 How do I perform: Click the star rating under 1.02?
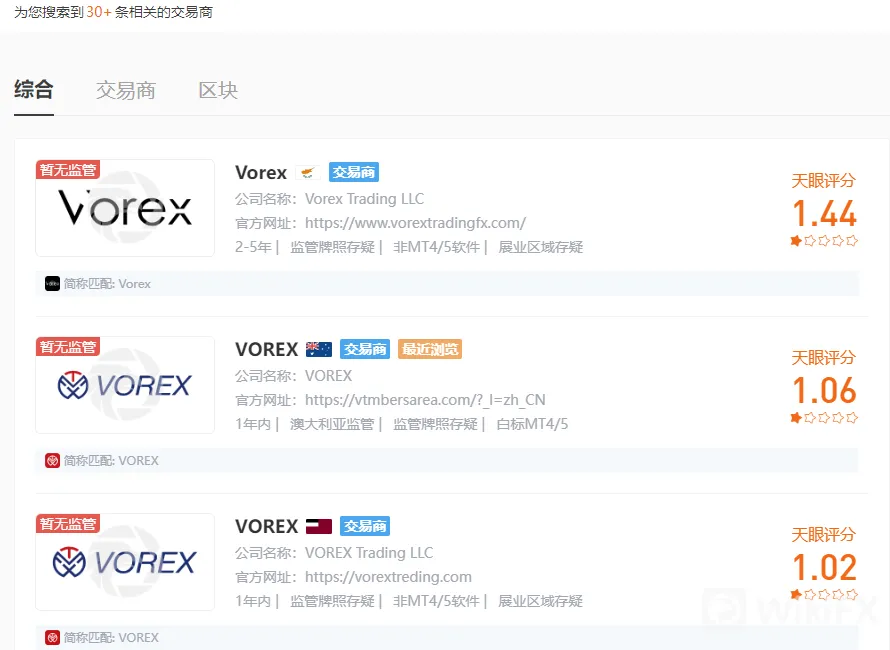(824, 595)
